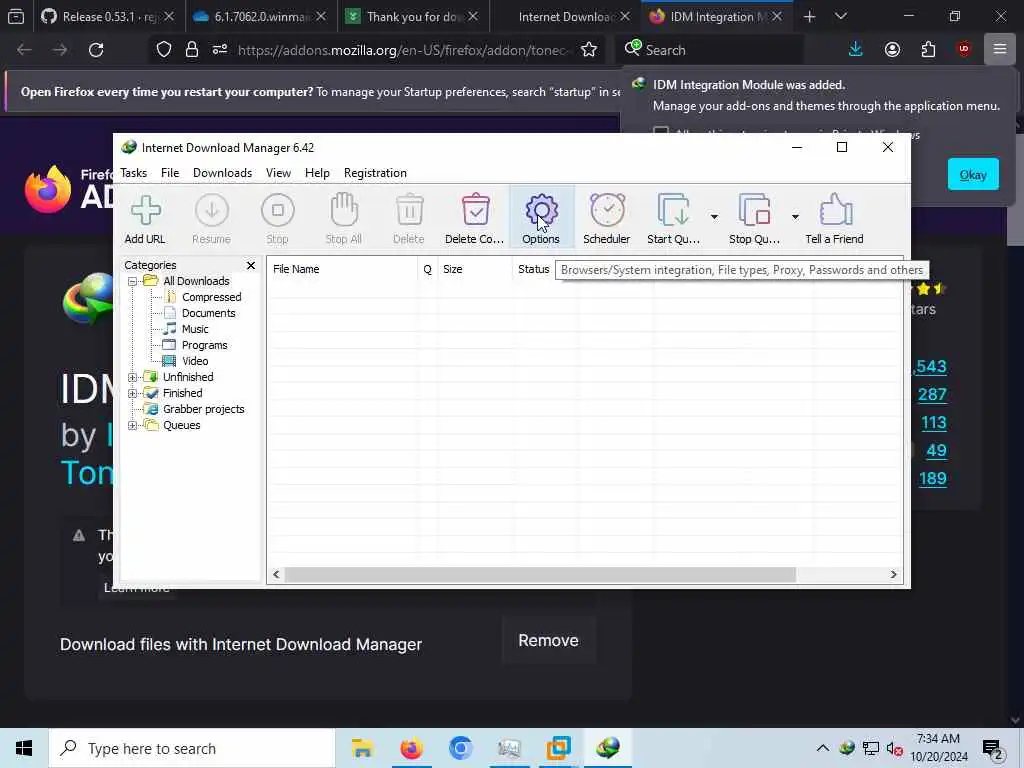Click IDM icon in taskbar
This screenshot has height=768, width=1024.
point(607,748)
